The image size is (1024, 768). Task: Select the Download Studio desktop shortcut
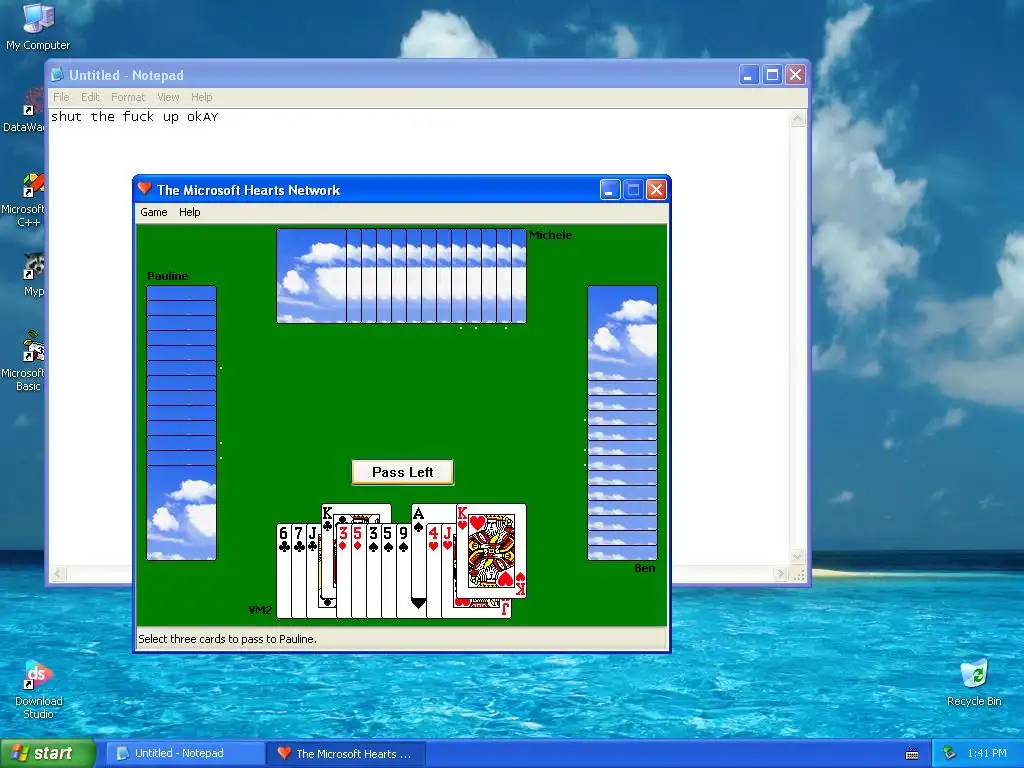point(39,689)
